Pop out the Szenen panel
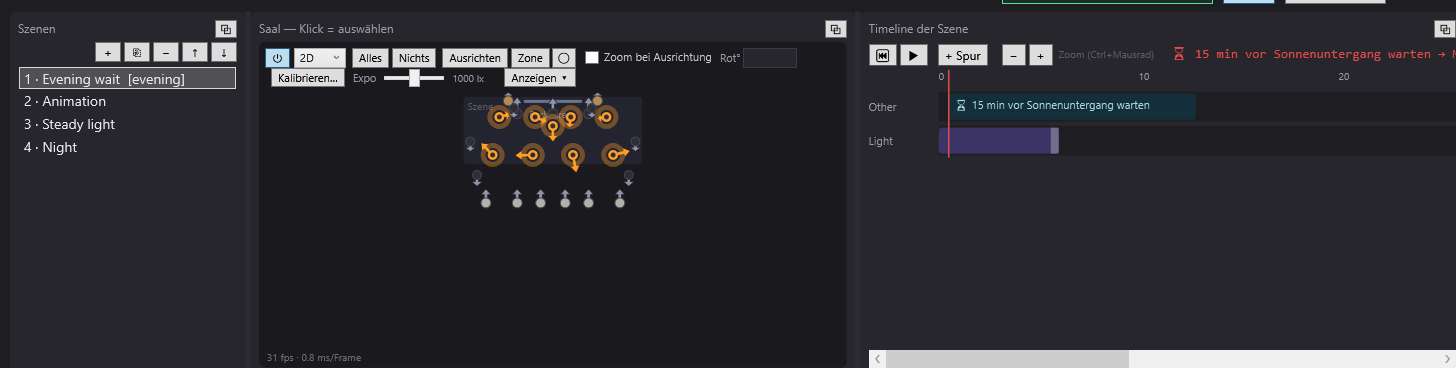This screenshot has width=1456, height=368. pos(226,29)
